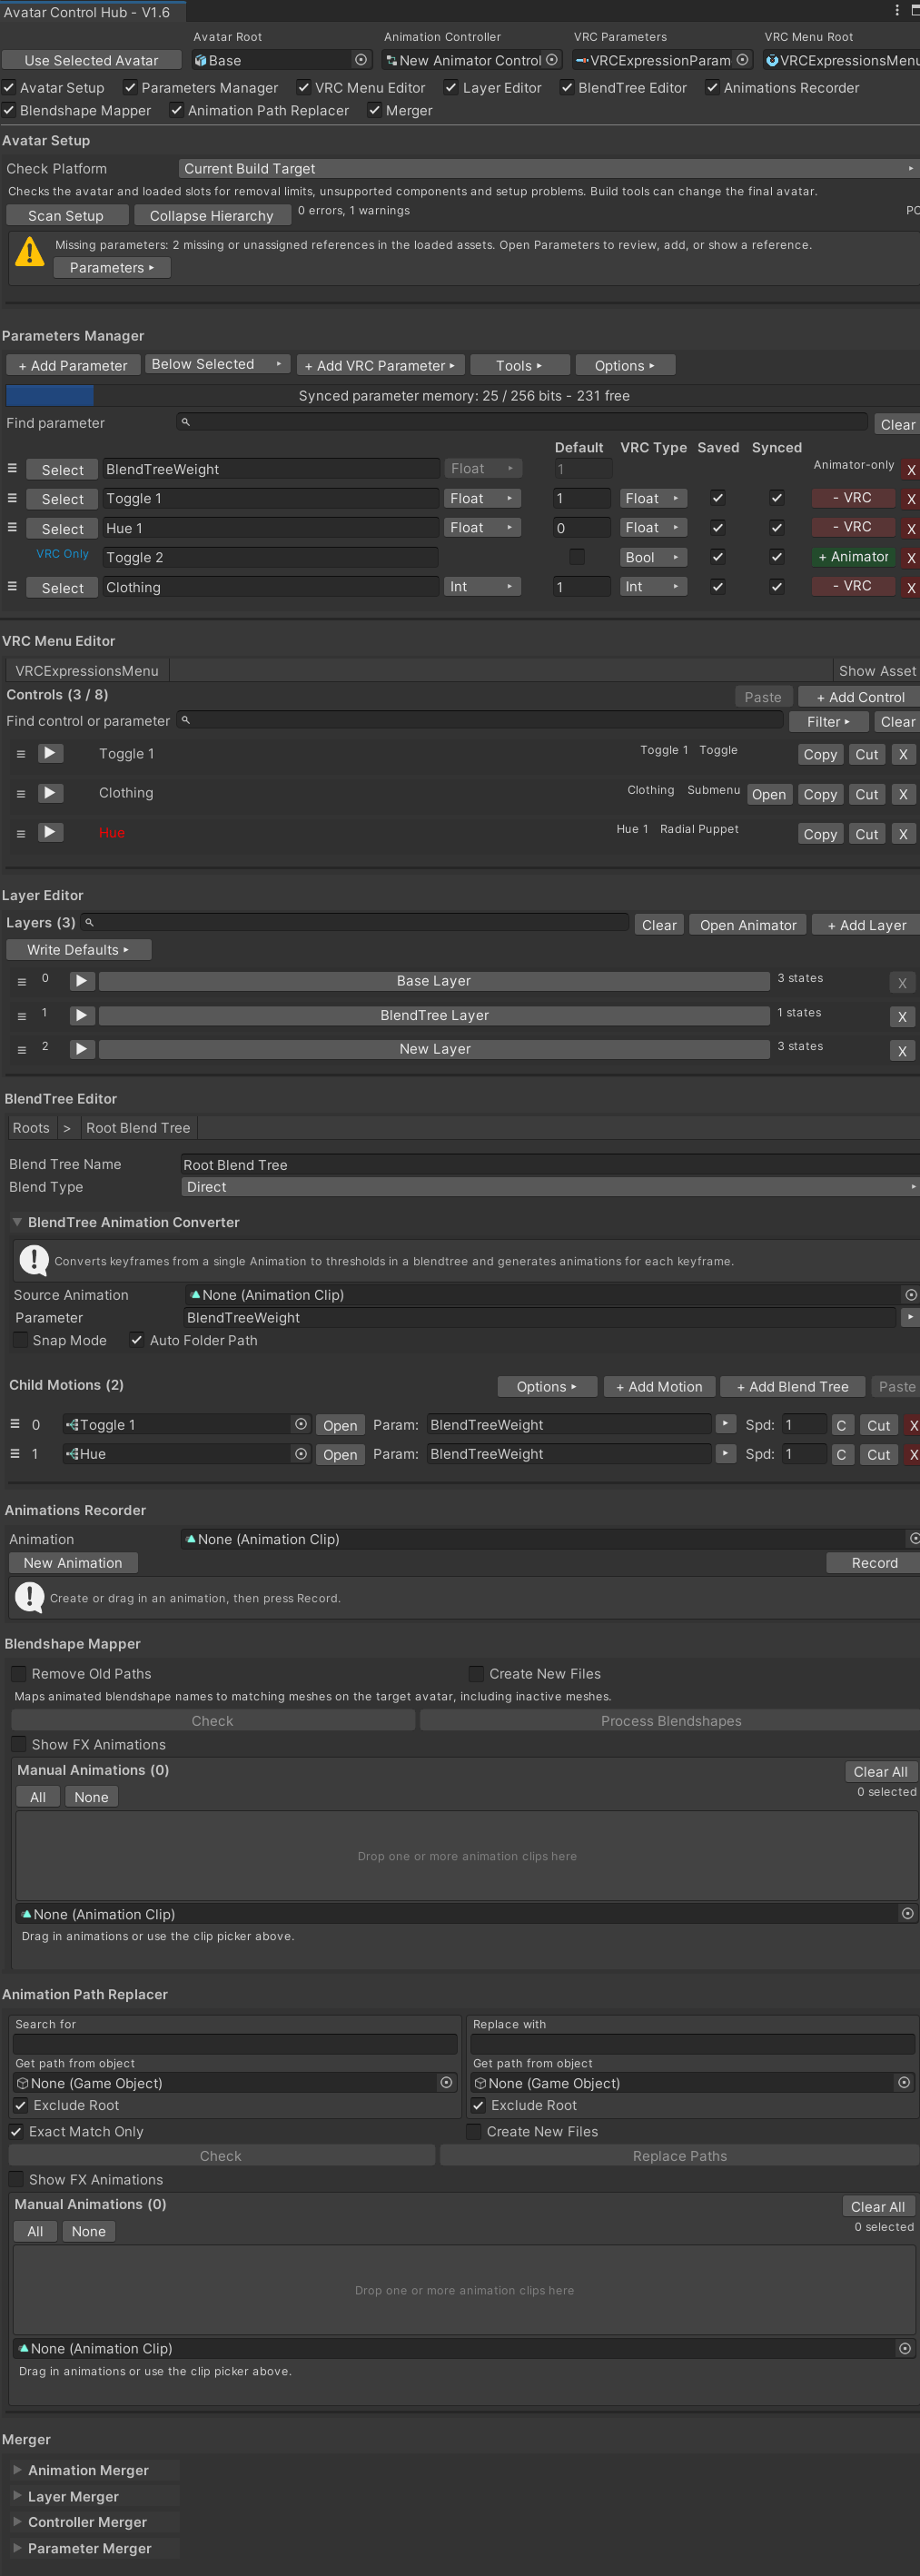Viewport: 920px width, 2576px height.
Task: Open the Source Animation clip picker
Action: (x=911, y=1295)
